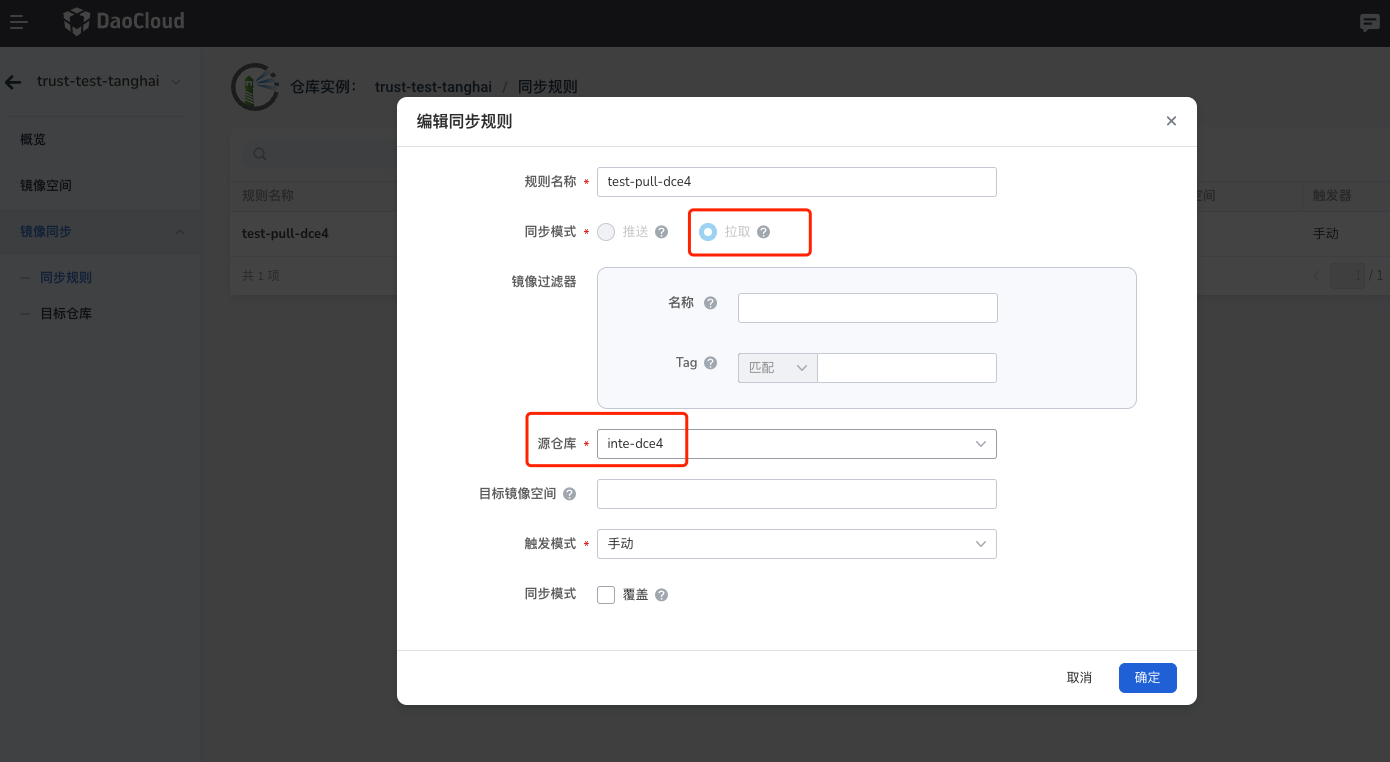Click the 规则名称 input field

[796, 181]
